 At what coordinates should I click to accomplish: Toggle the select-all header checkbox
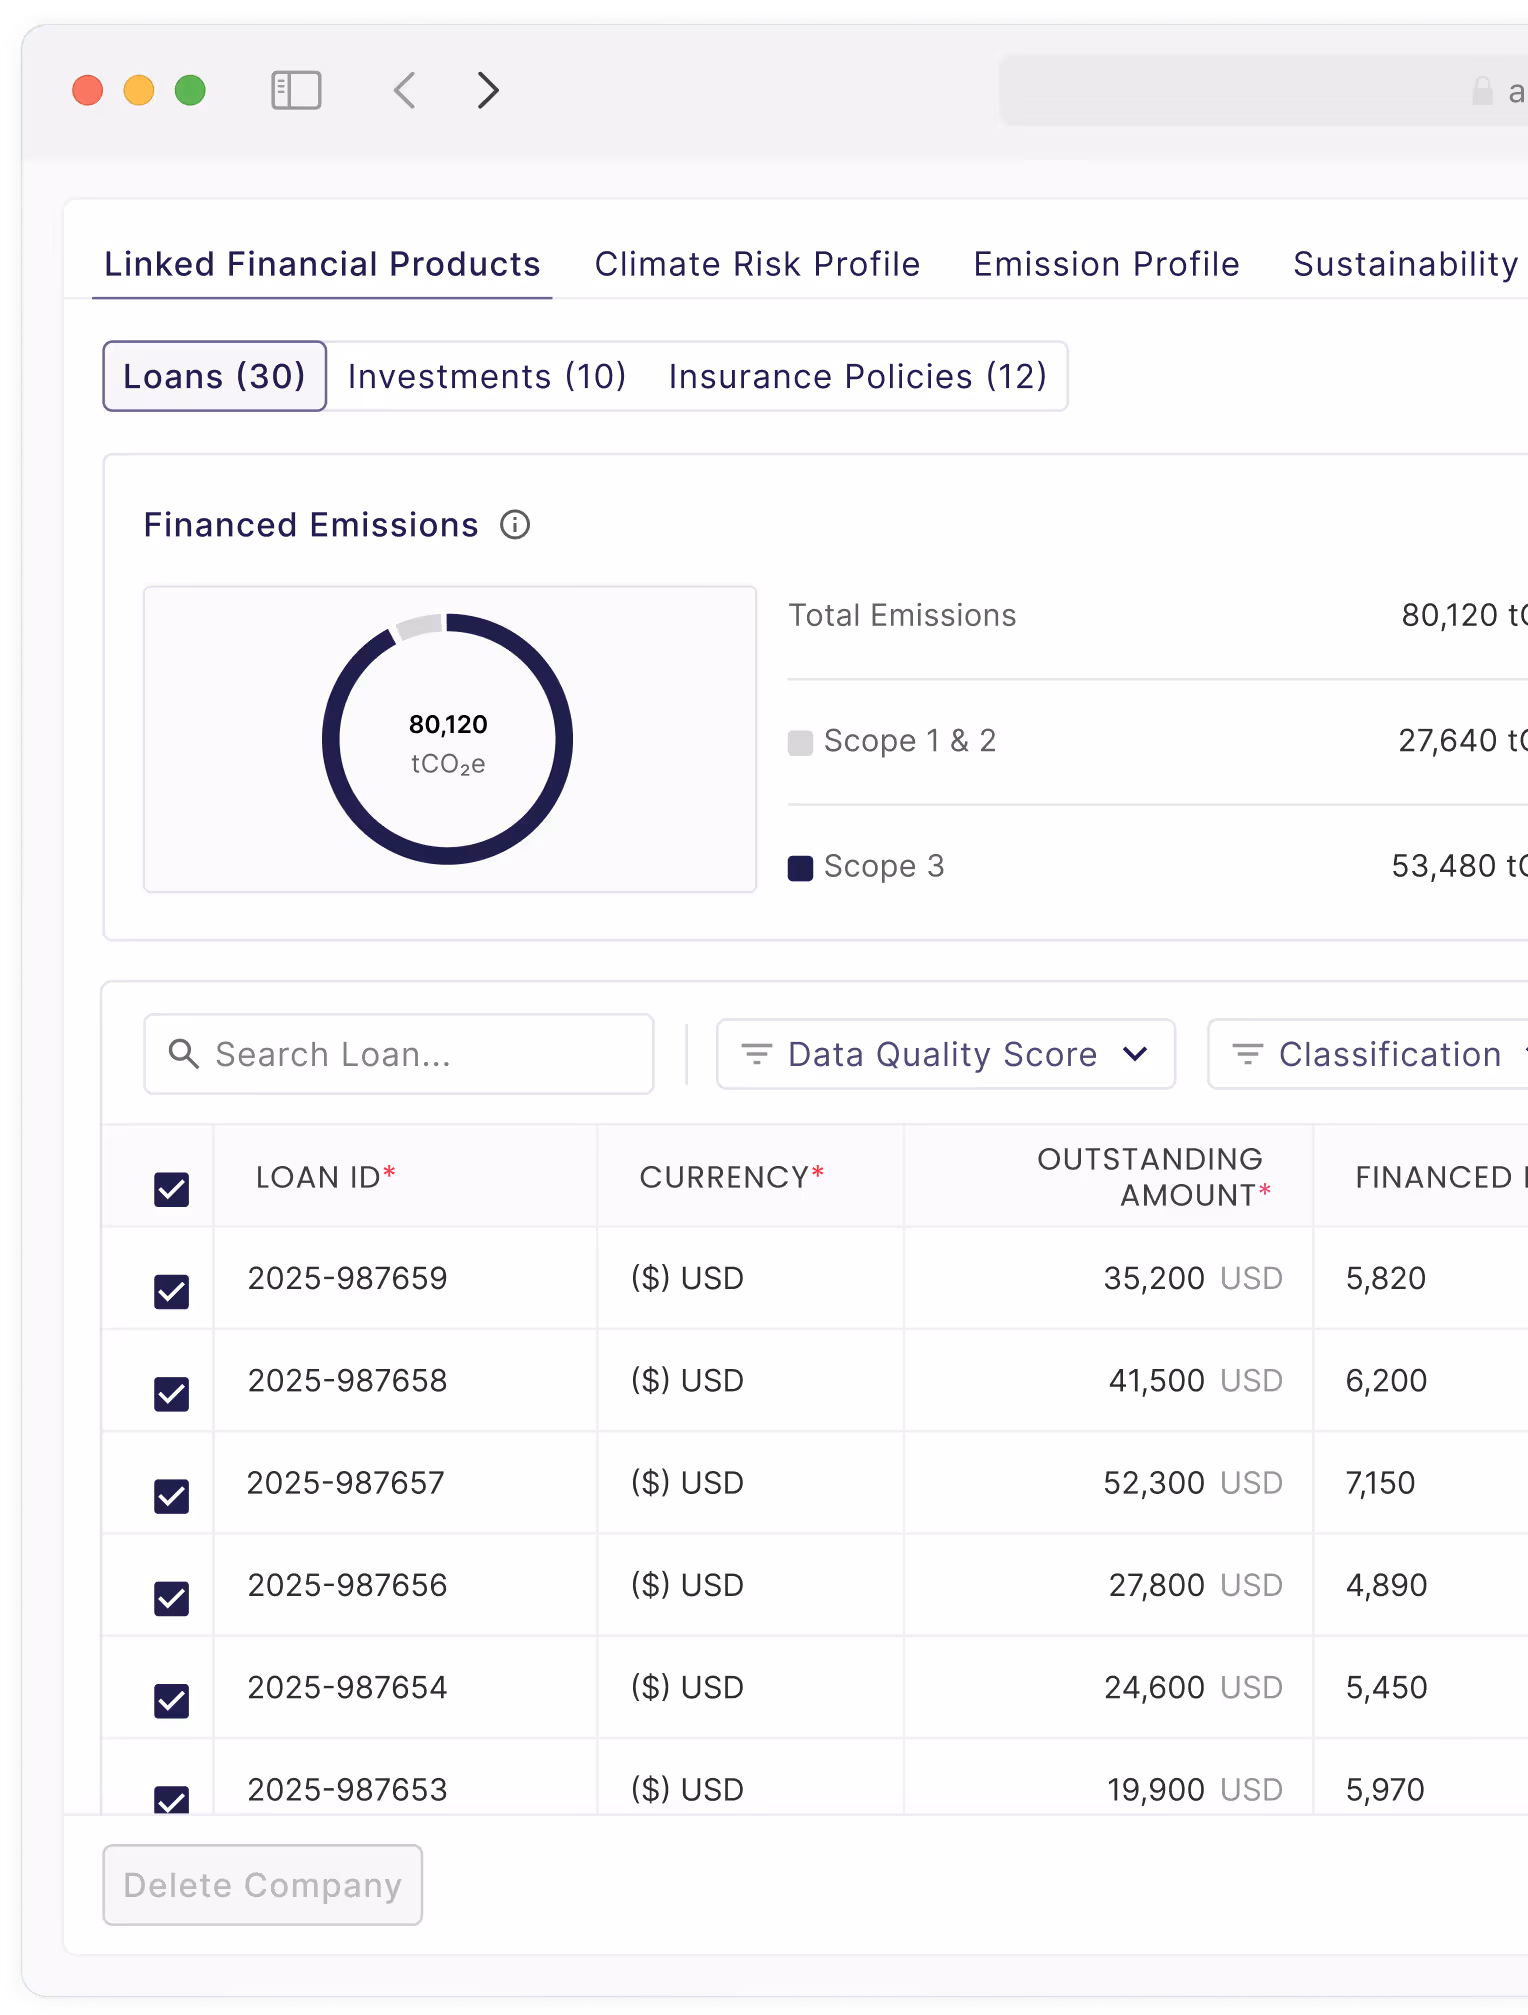coord(172,1189)
